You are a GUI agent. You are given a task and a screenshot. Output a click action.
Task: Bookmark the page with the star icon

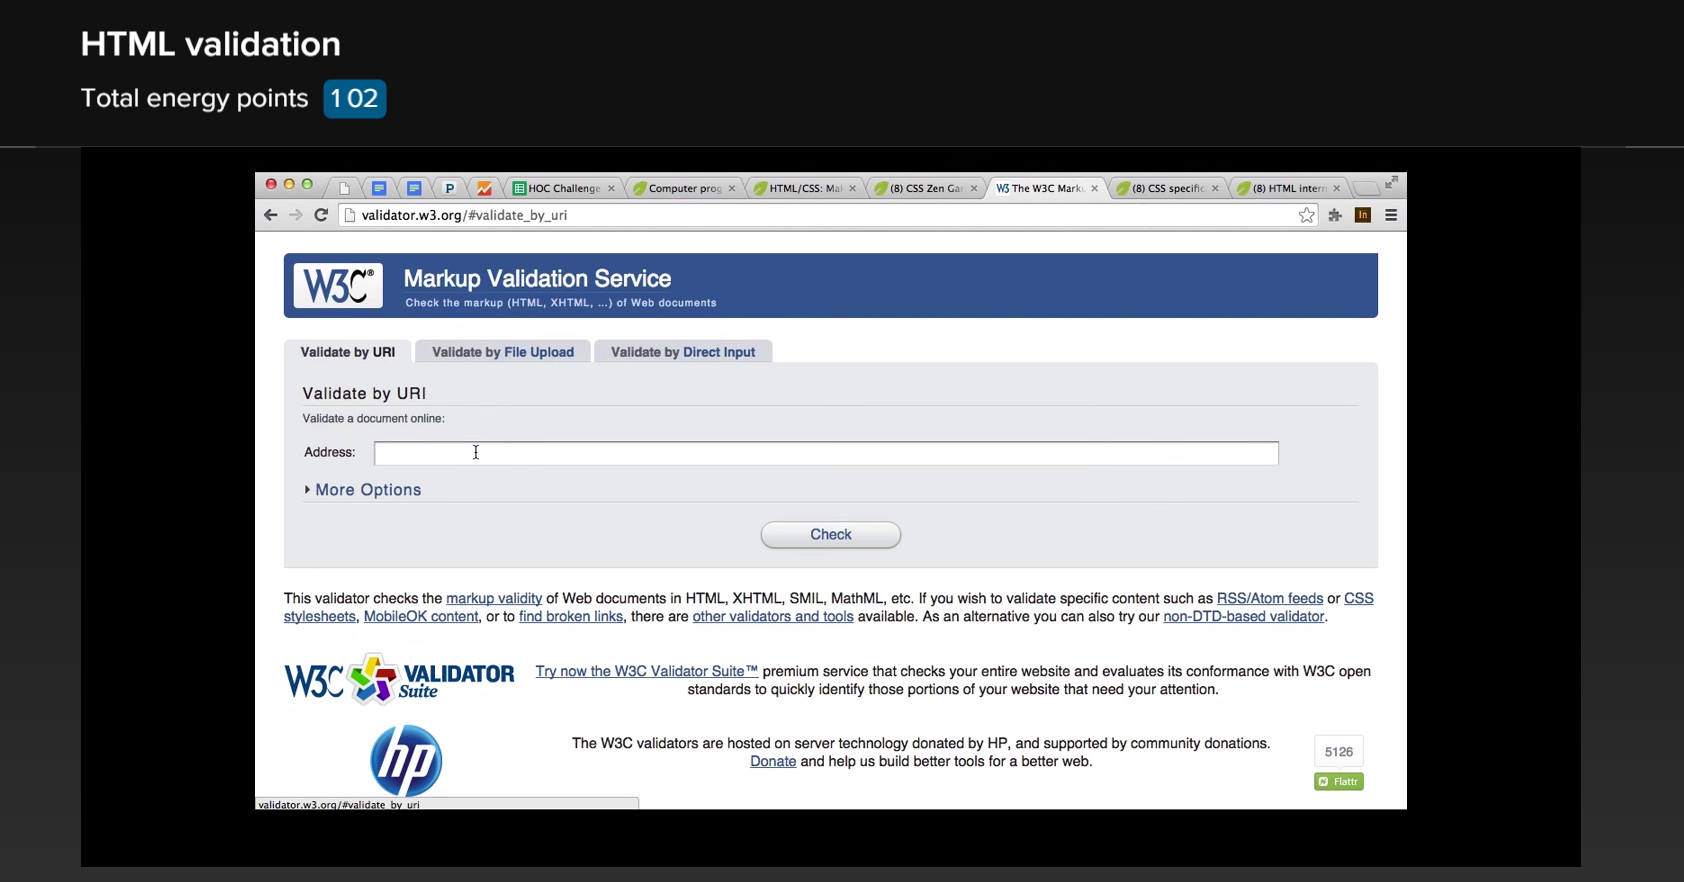(1306, 215)
